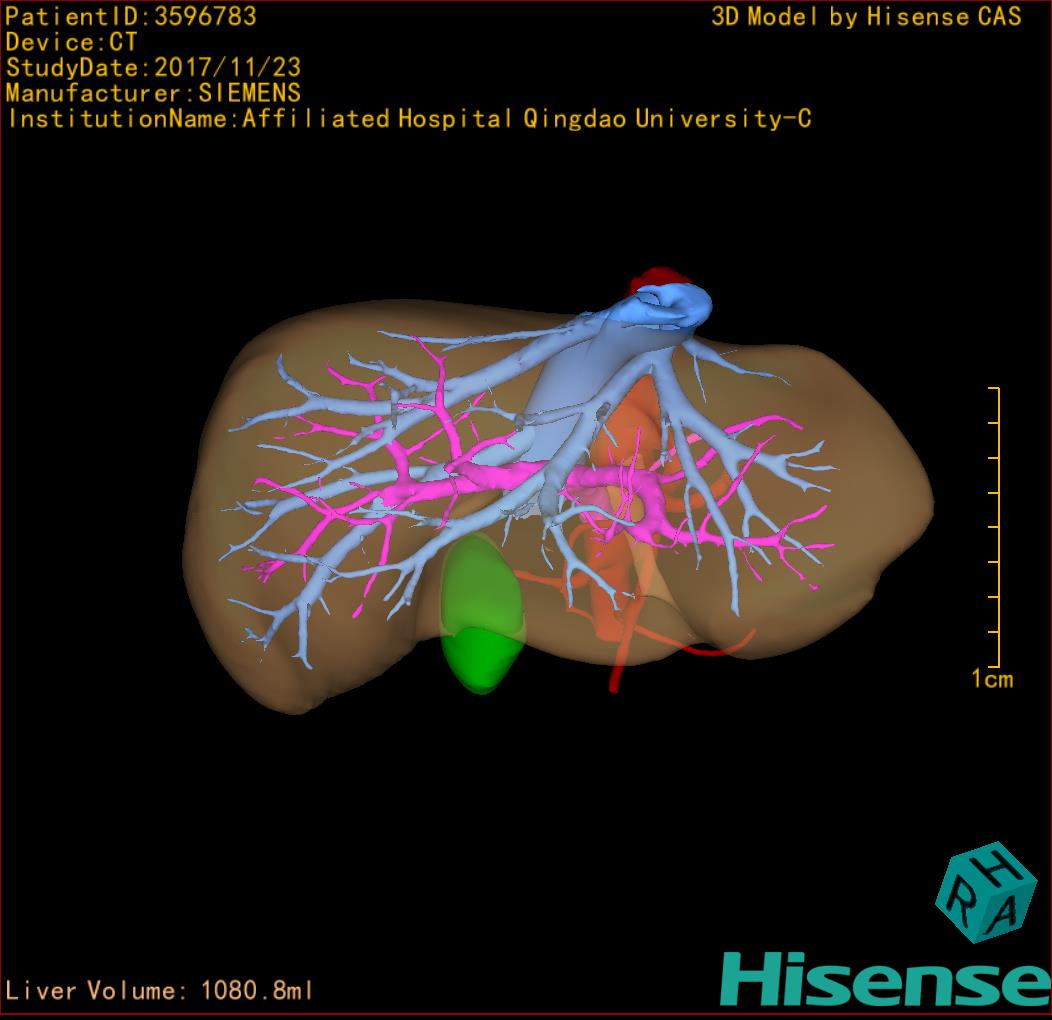
Task: Click the PatientID text overlay
Action: click(x=131, y=16)
